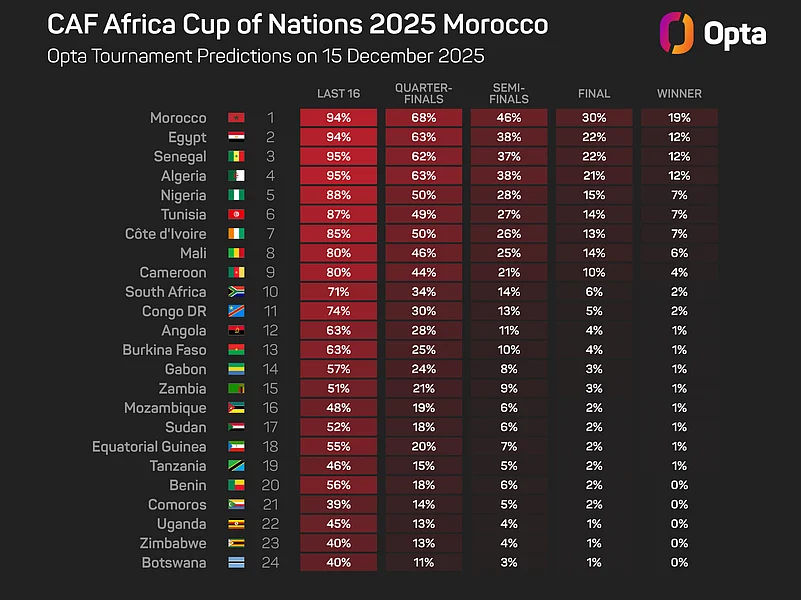
Task: Click the Egypt flag icon
Action: 237,137
